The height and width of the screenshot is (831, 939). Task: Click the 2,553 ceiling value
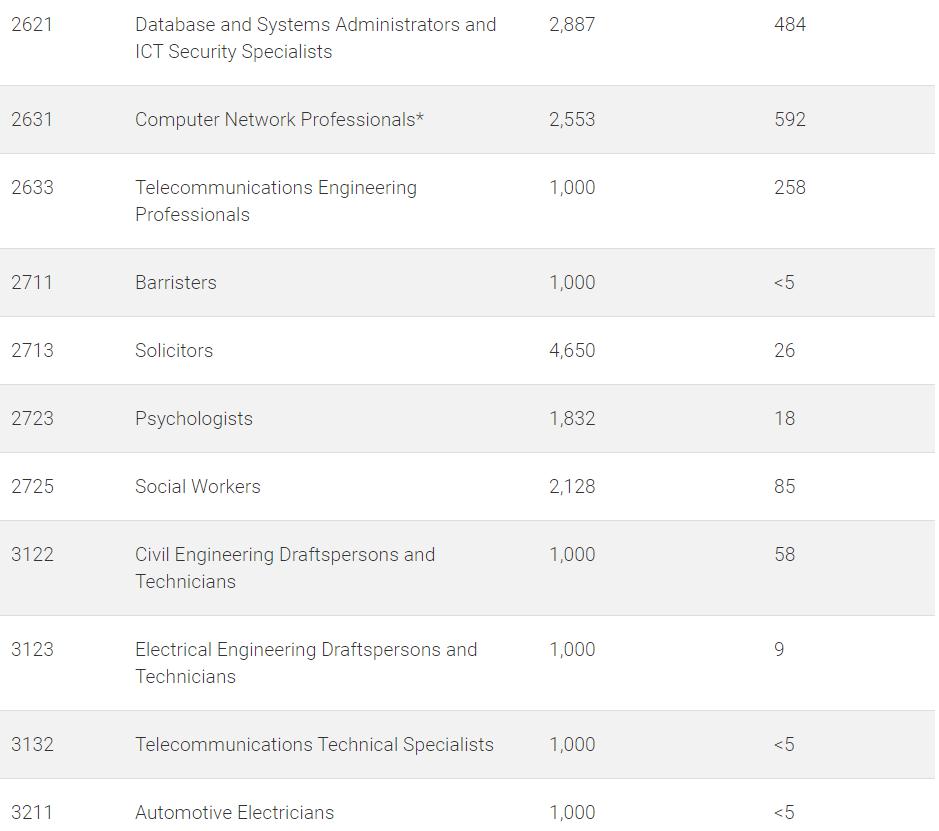(572, 119)
